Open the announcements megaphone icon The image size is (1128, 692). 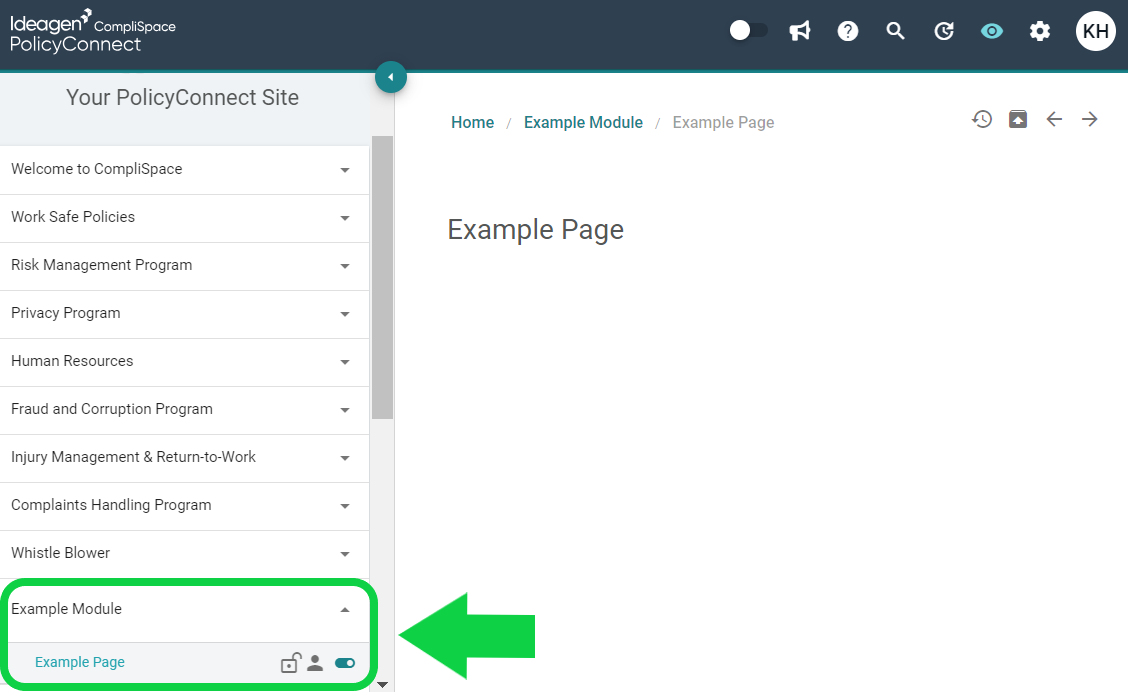point(799,31)
